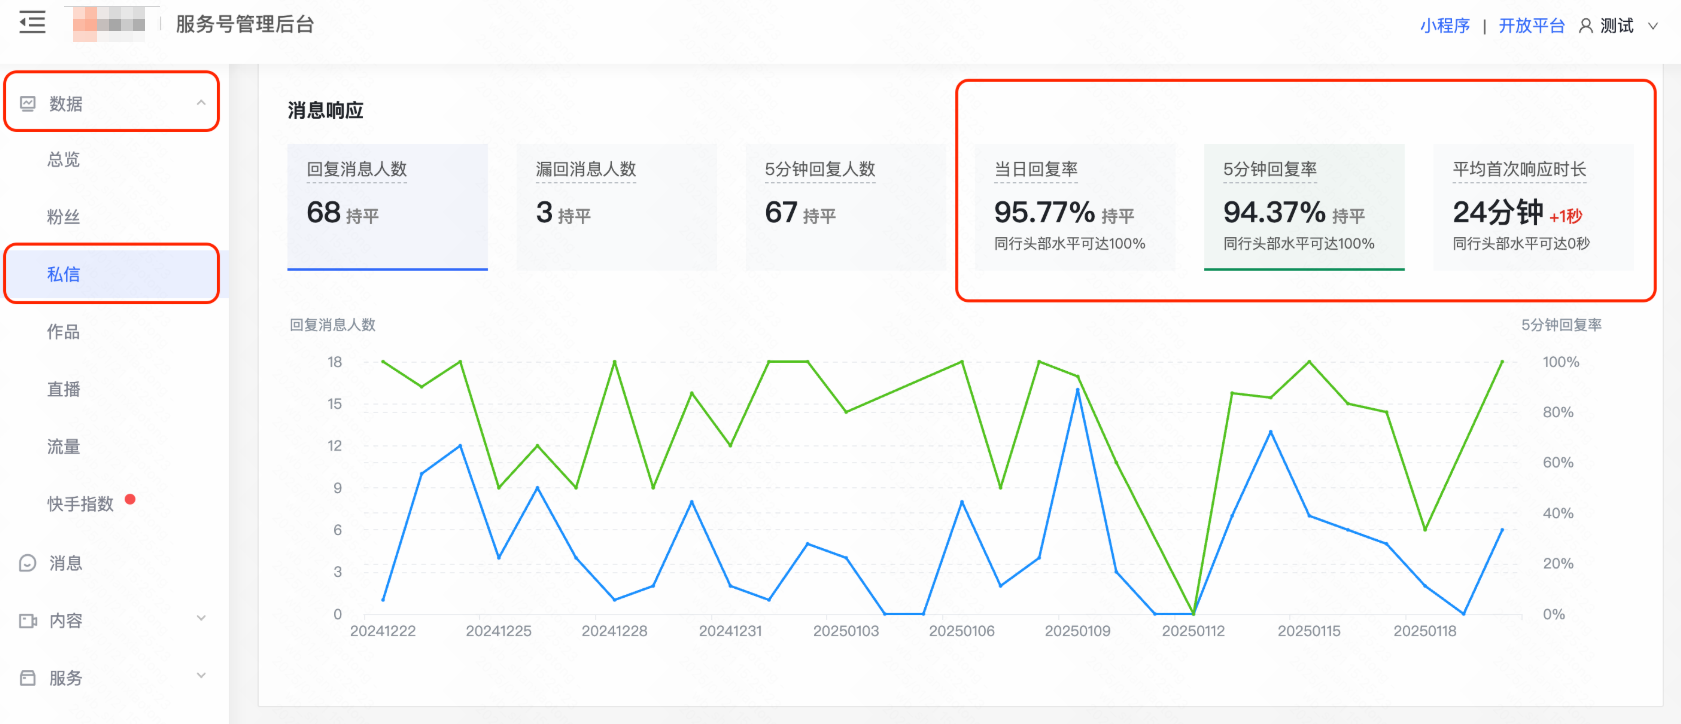Open the 测试 account dropdown arrow
Screen dimensions: 1681x724
point(1653,26)
